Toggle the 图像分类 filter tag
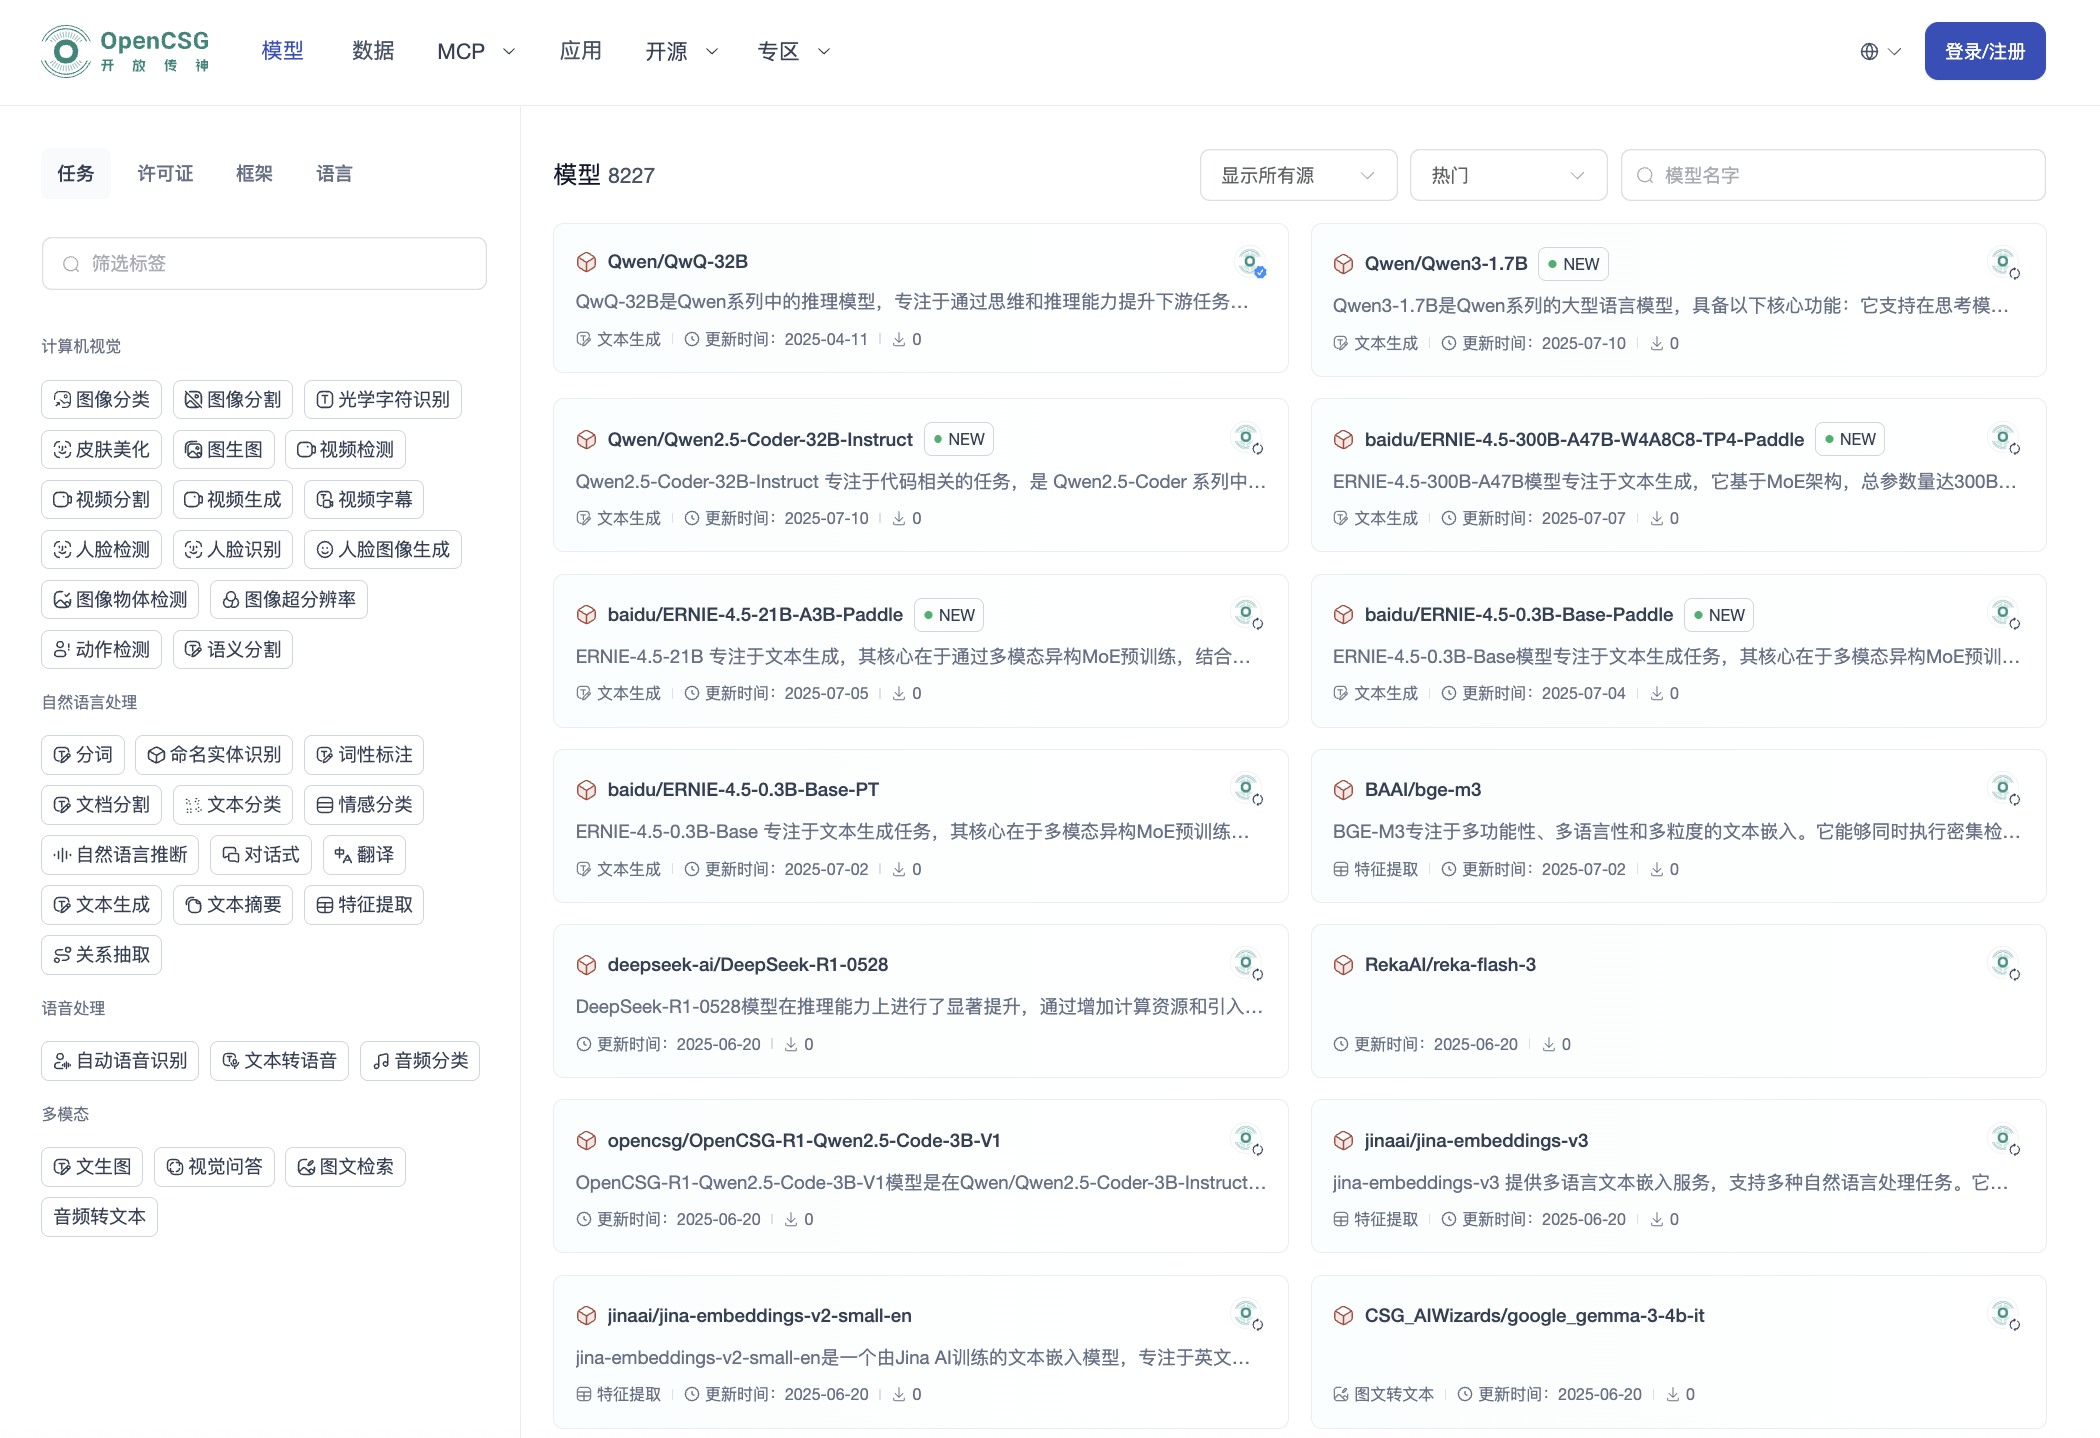 click(x=101, y=400)
